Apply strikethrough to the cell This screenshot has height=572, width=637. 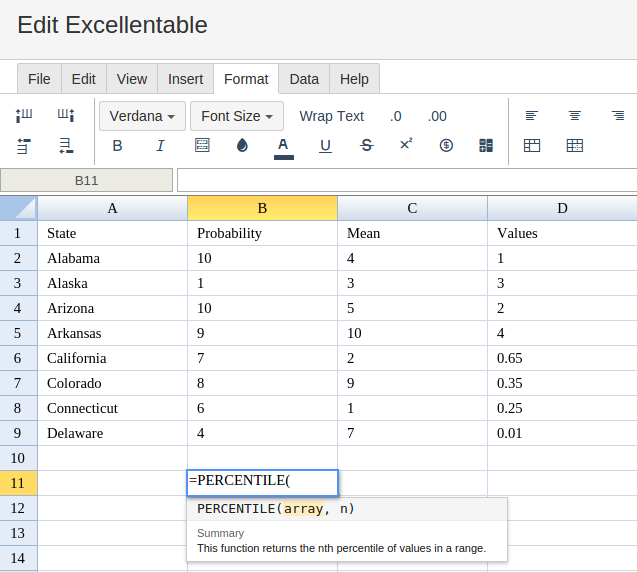(366, 146)
